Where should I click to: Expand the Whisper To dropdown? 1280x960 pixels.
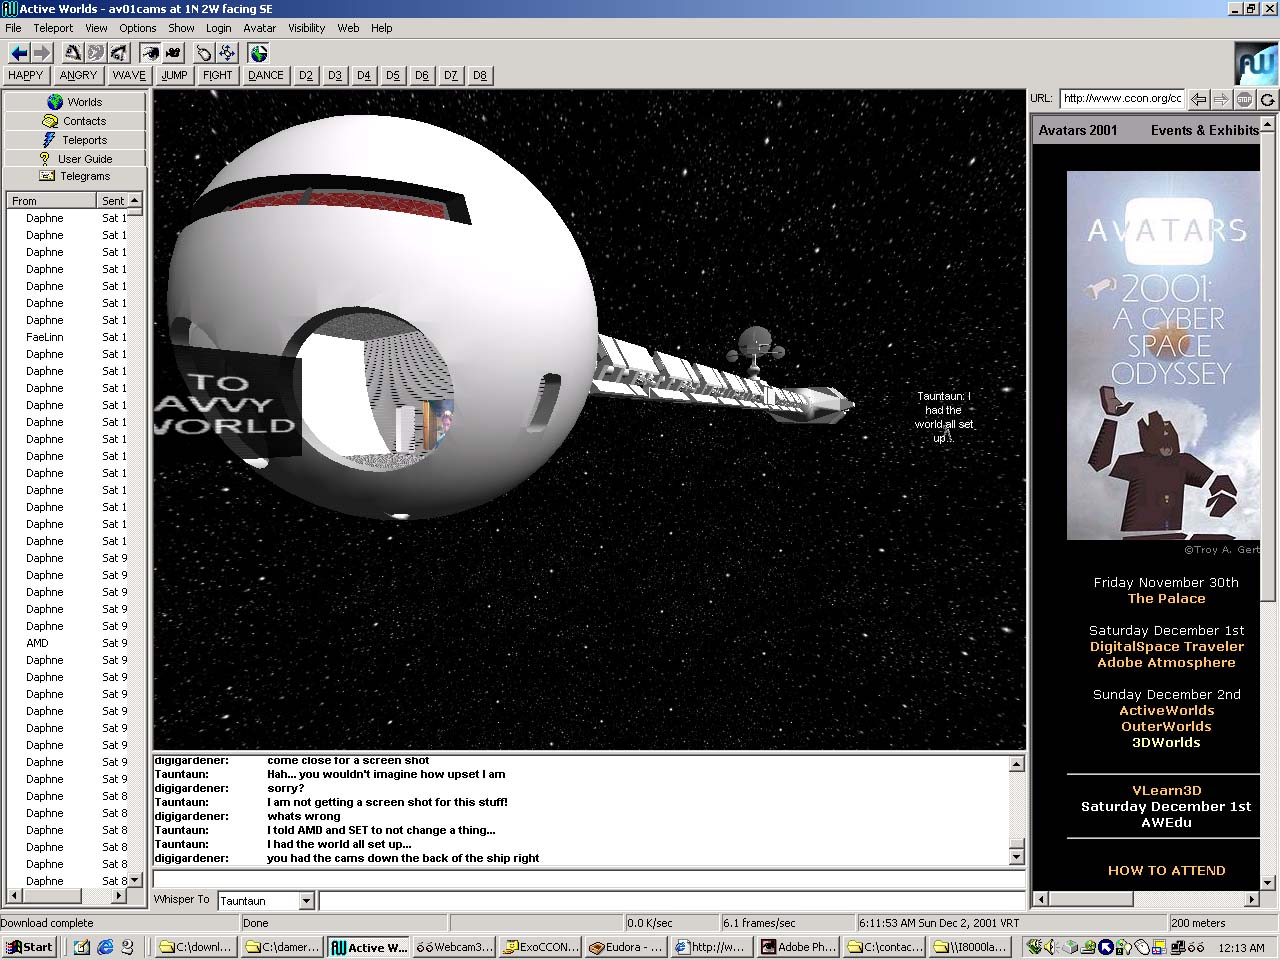(307, 901)
